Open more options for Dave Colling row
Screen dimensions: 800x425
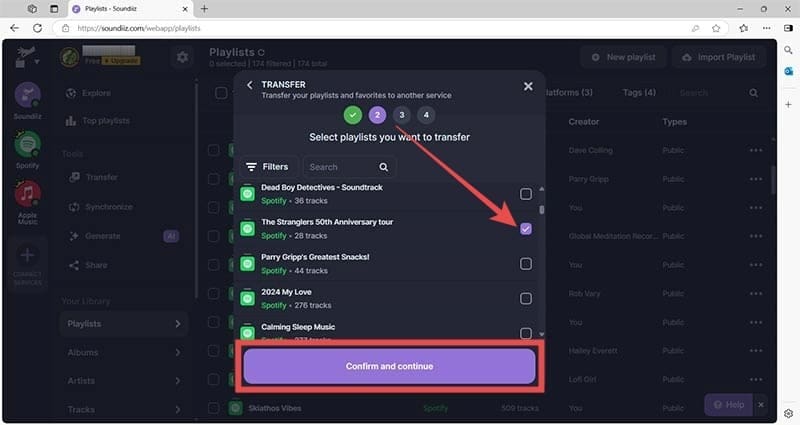click(x=756, y=151)
